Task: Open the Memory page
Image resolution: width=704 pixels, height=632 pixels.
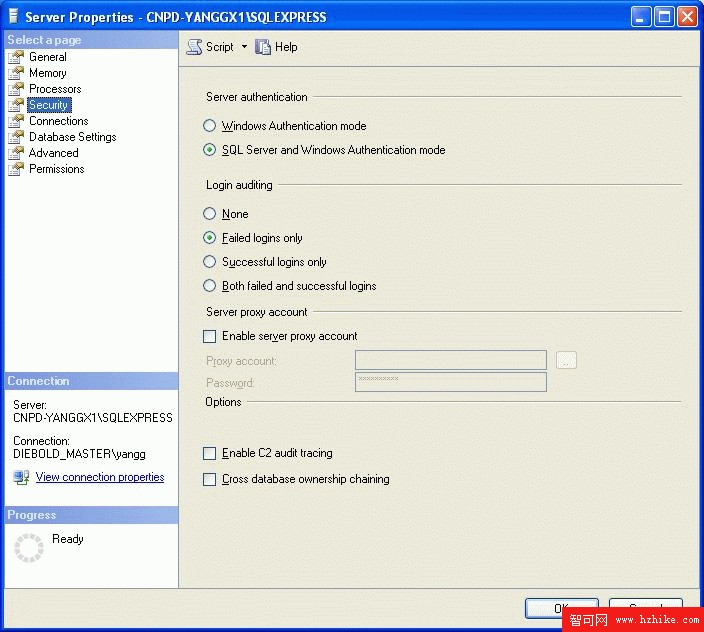Action: click(48, 73)
